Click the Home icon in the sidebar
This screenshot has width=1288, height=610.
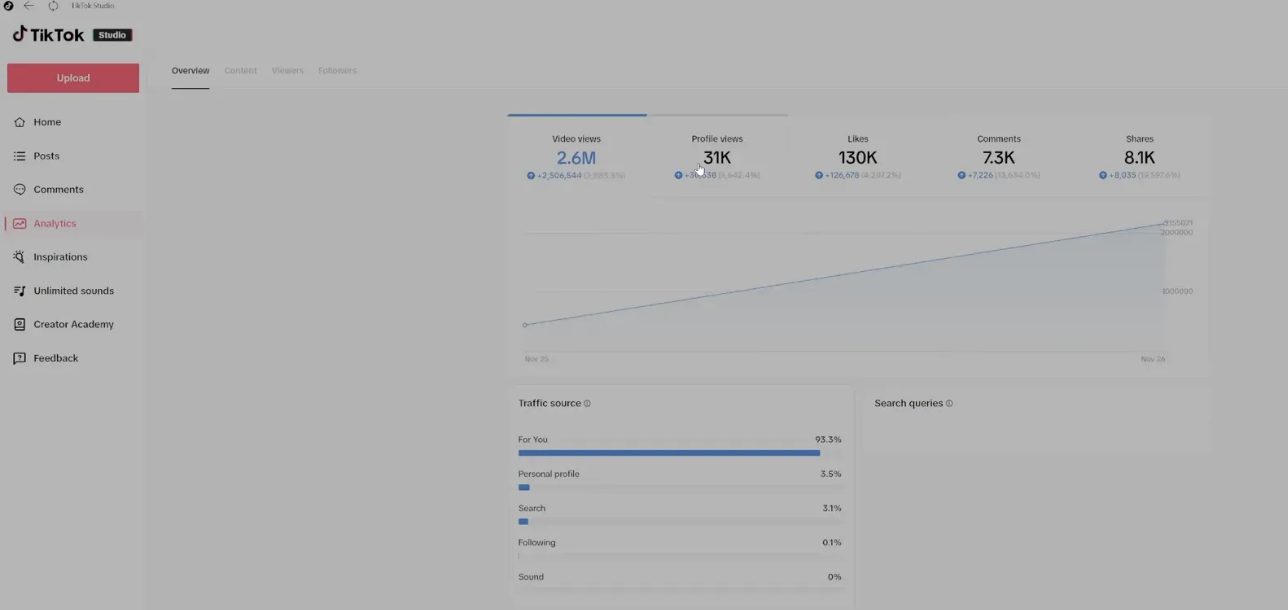pyautogui.click(x=19, y=122)
